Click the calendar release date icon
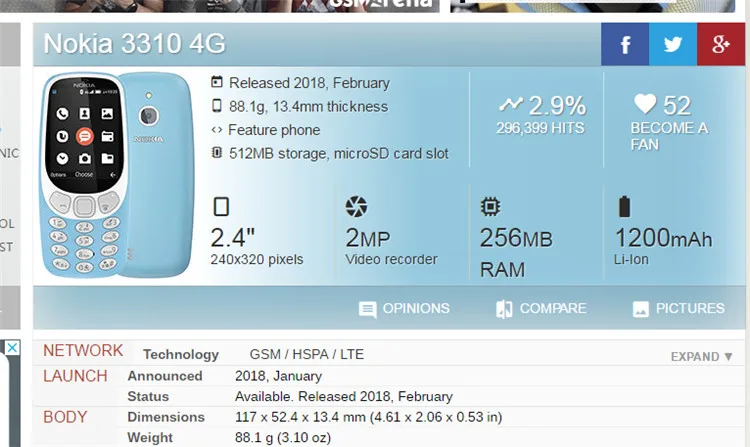 tap(217, 82)
